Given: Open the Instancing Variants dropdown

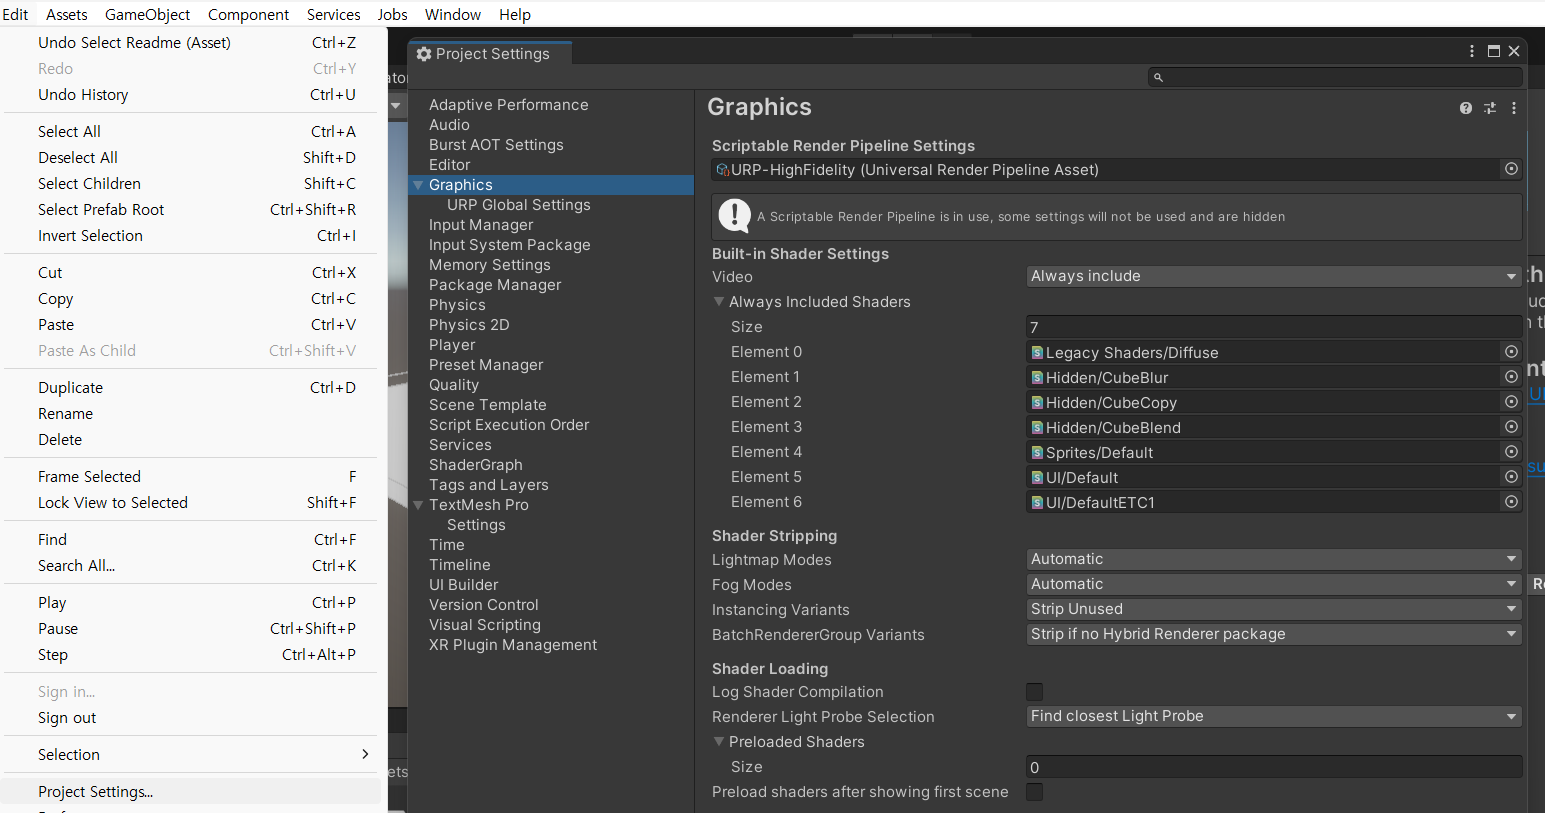Looking at the screenshot, I should click(1274, 609).
